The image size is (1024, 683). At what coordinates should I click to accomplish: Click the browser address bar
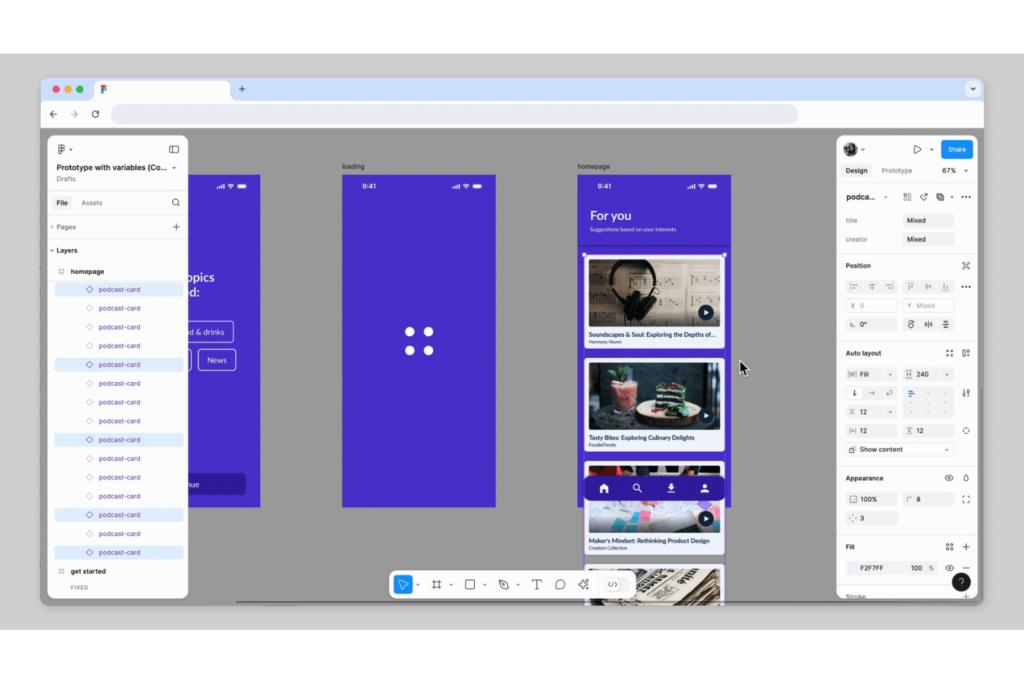454,114
